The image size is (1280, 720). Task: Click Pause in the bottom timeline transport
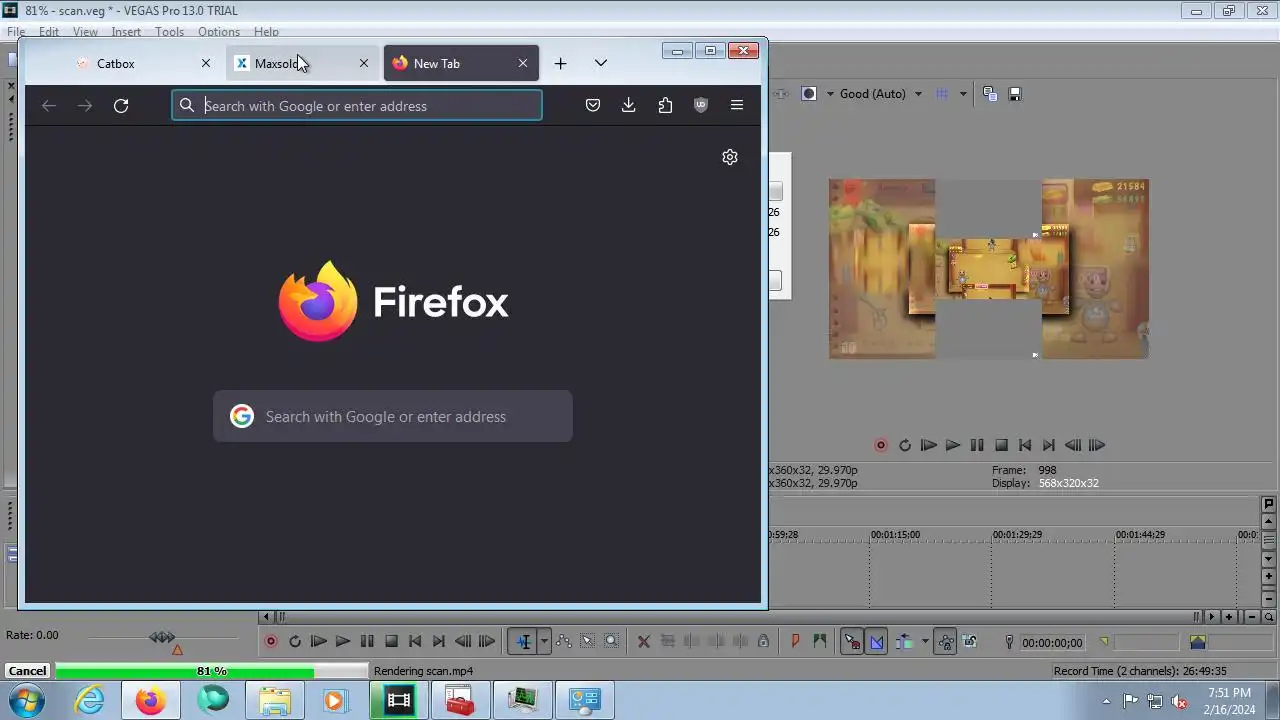(367, 641)
